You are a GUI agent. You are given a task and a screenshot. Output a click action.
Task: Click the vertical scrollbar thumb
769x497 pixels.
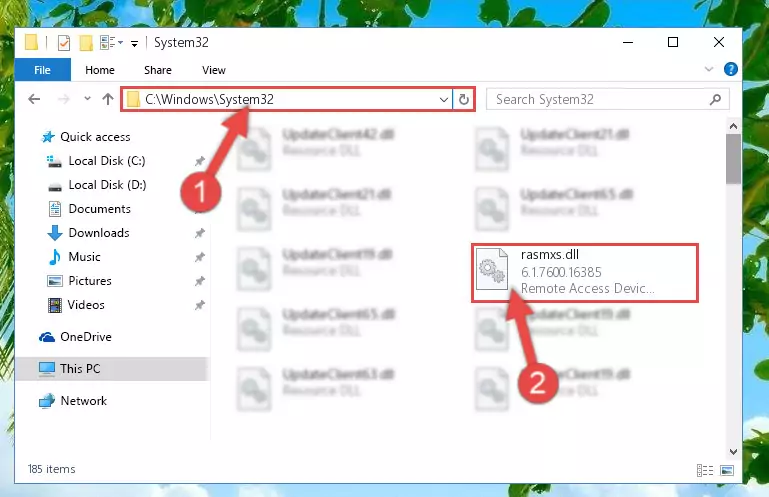(733, 159)
